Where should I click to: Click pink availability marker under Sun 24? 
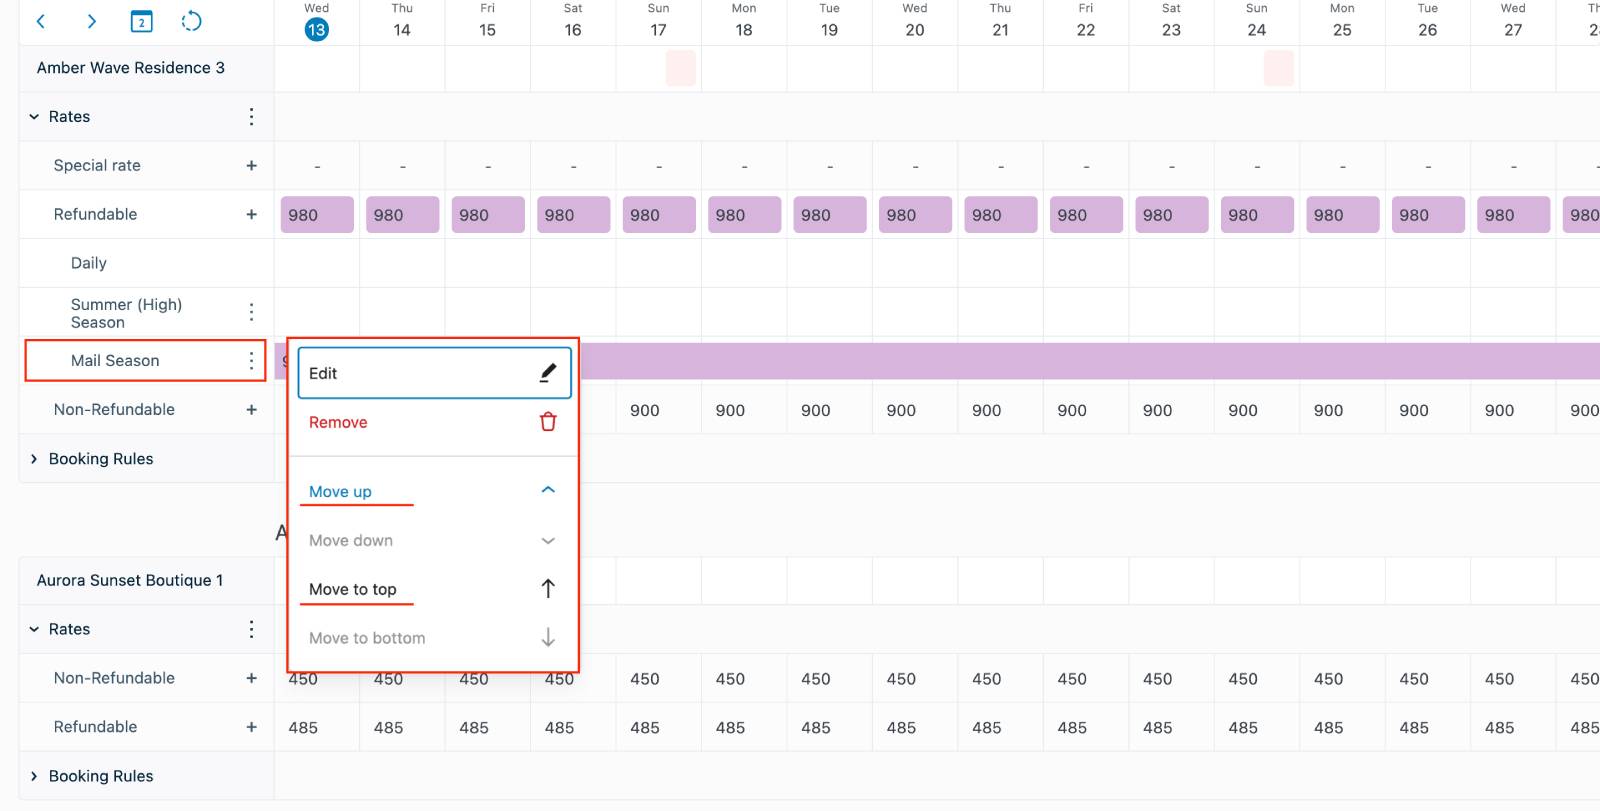[x=1279, y=68]
